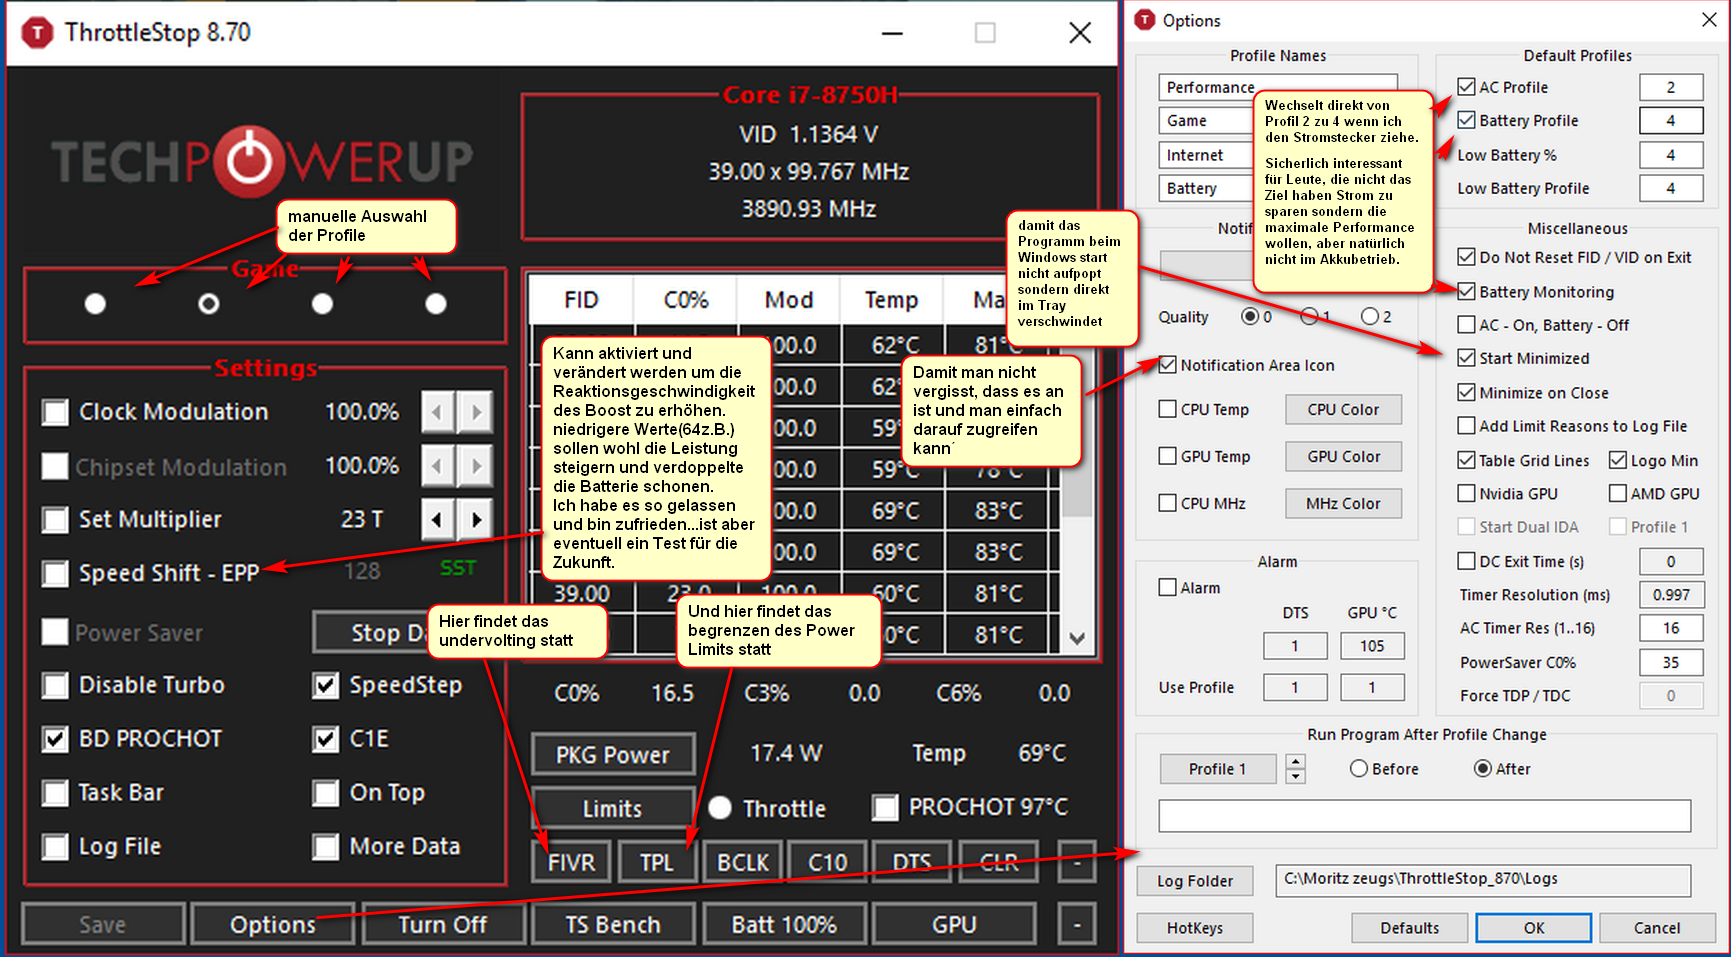Click the Turn Off button
The image size is (1731, 957).
(443, 925)
